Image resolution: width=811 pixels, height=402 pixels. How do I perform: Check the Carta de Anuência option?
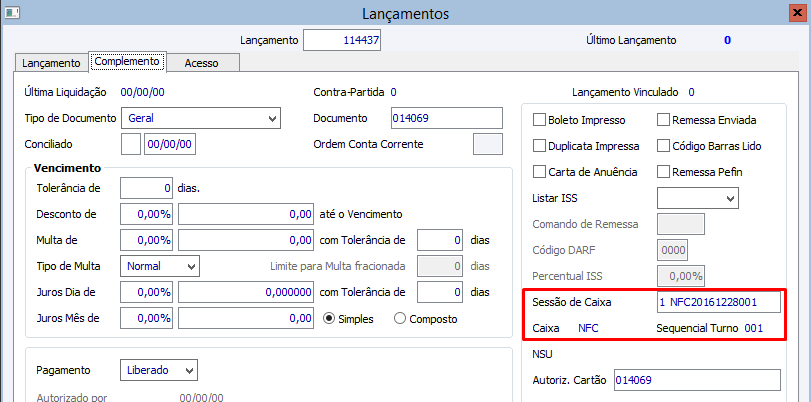pyautogui.click(x=540, y=172)
